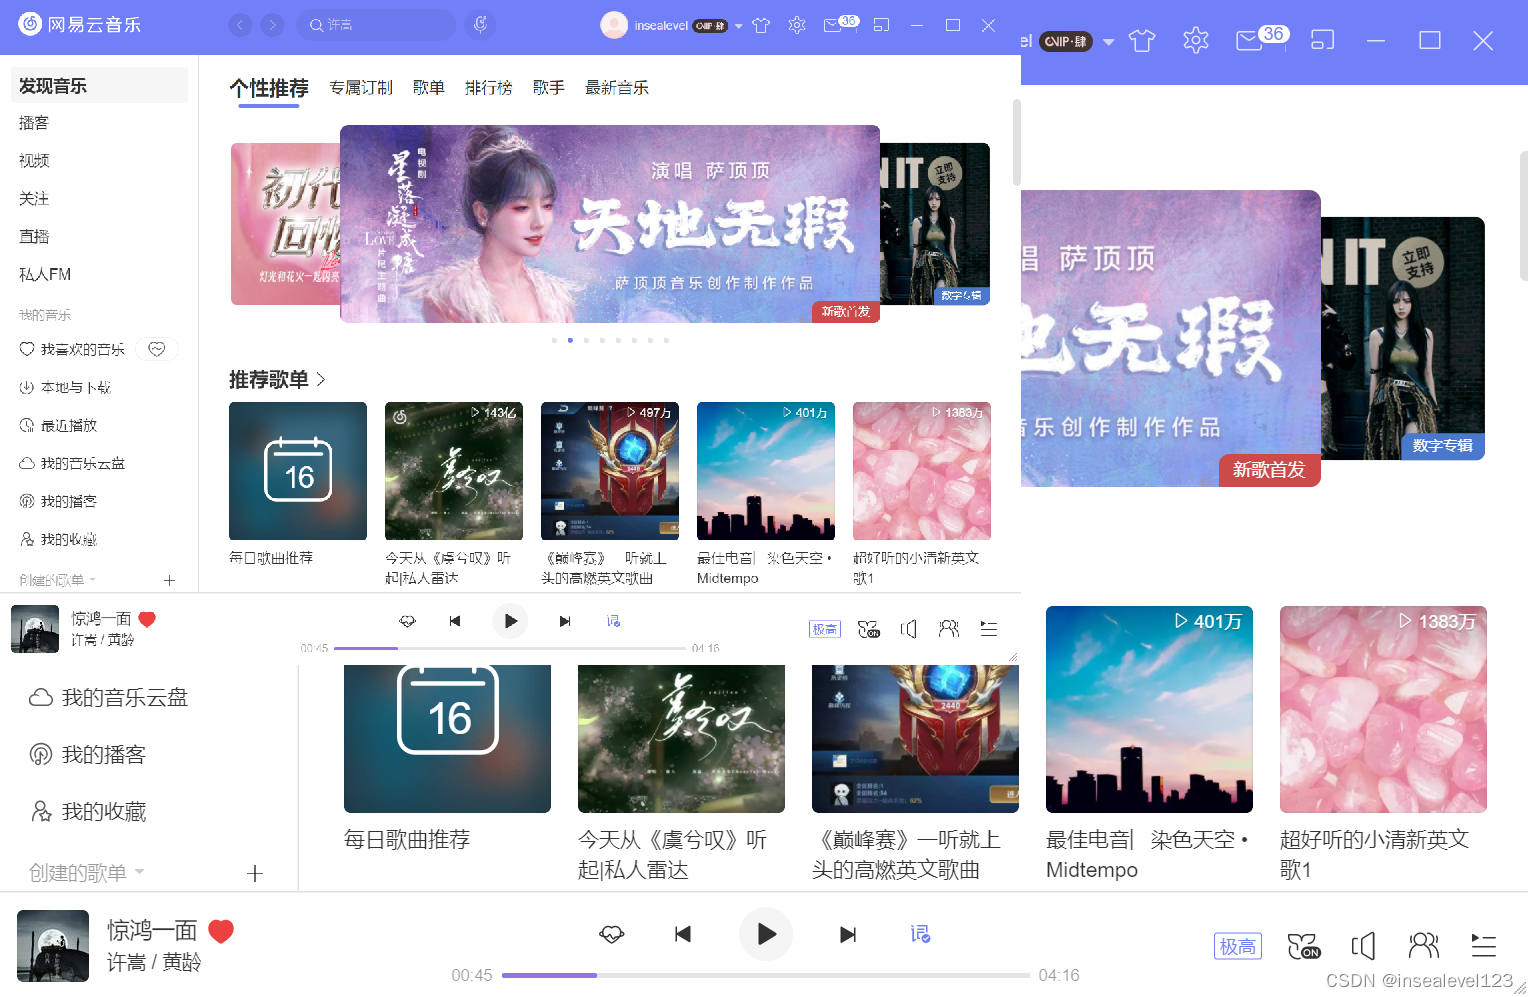
Task: Open 我的收藏 in the enlarged sidebar
Action: (88, 811)
